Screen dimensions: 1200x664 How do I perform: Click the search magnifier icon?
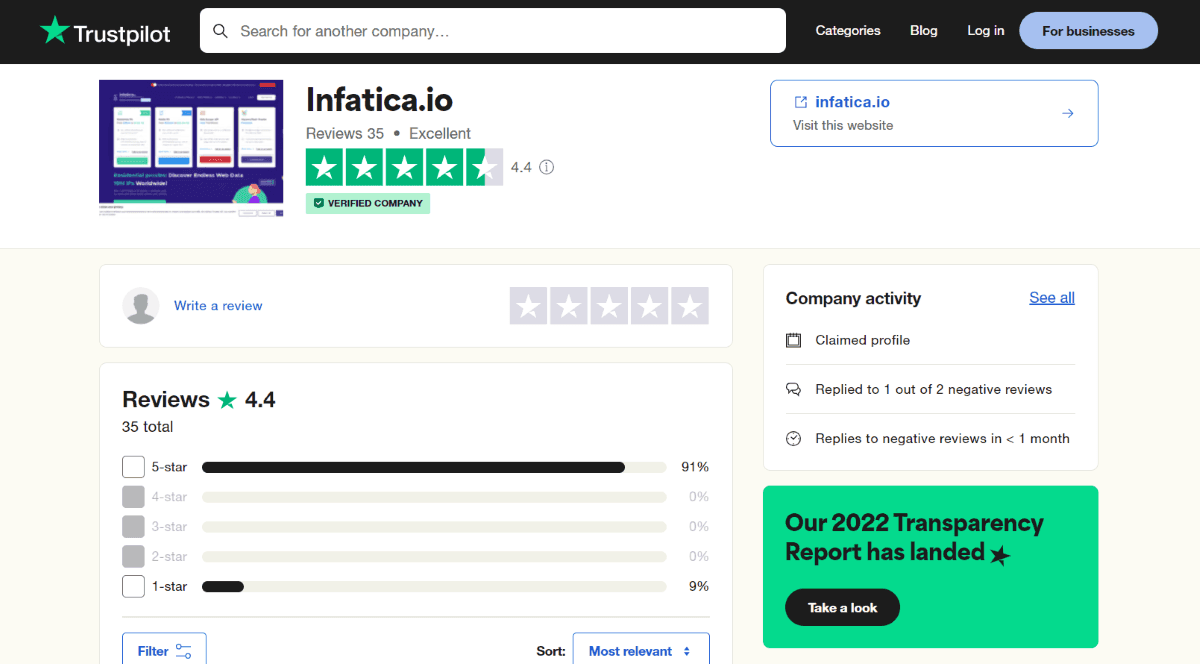220,31
